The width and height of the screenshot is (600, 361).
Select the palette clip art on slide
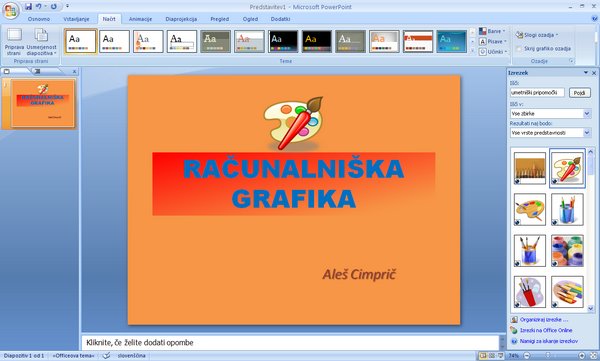(x=293, y=123)
